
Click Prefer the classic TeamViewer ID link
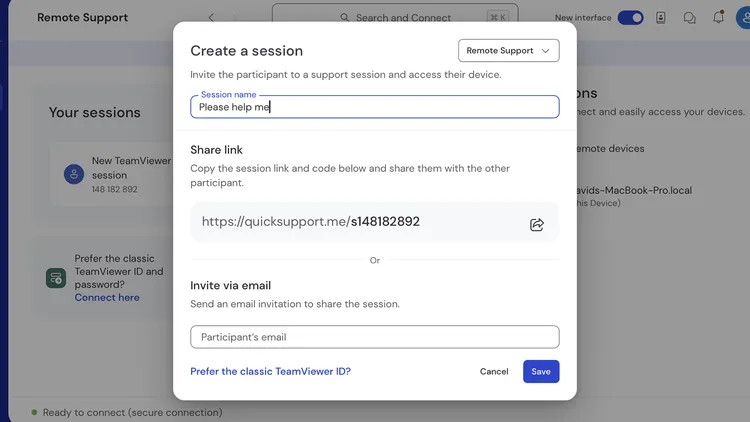[x=270, y=371]
